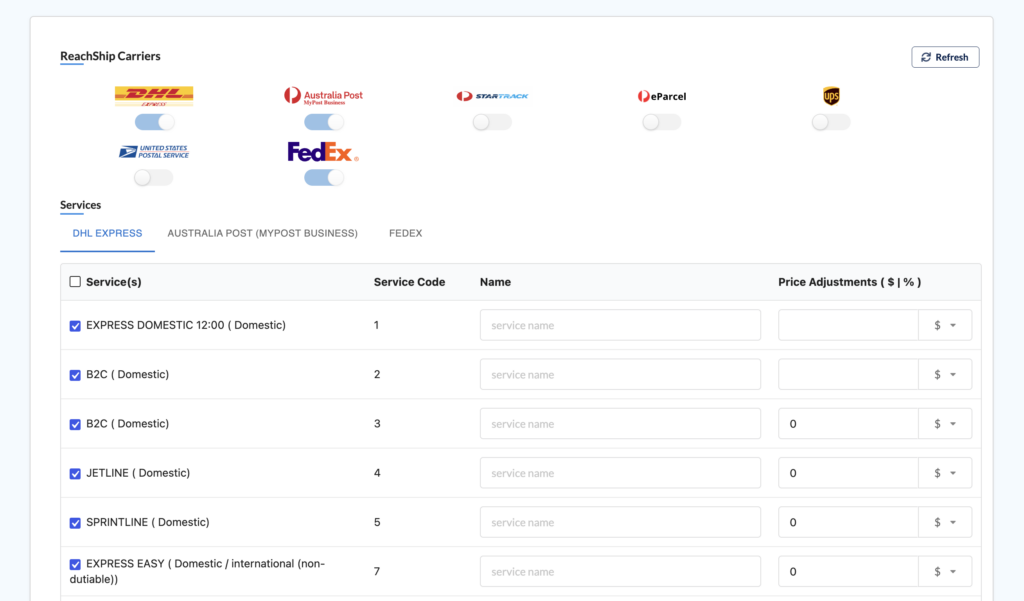Click the UPS shield logo
This screenshot has height=601, width=1024.
tap(831, 96)
